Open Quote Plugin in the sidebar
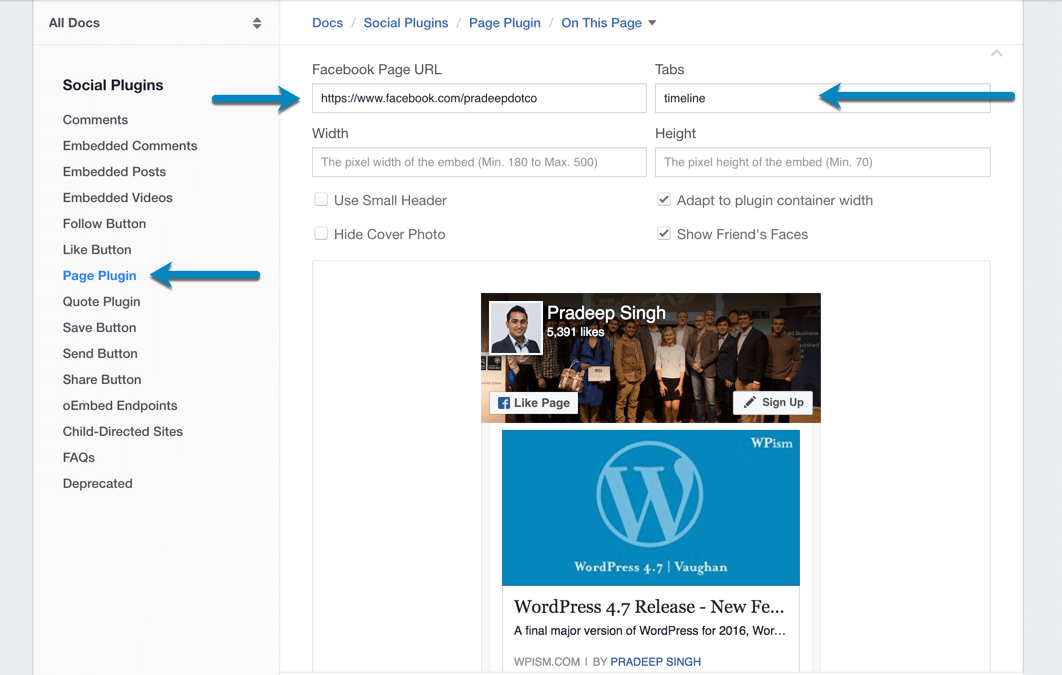This screenshot has height=675, width=1062. coord(102,301)
